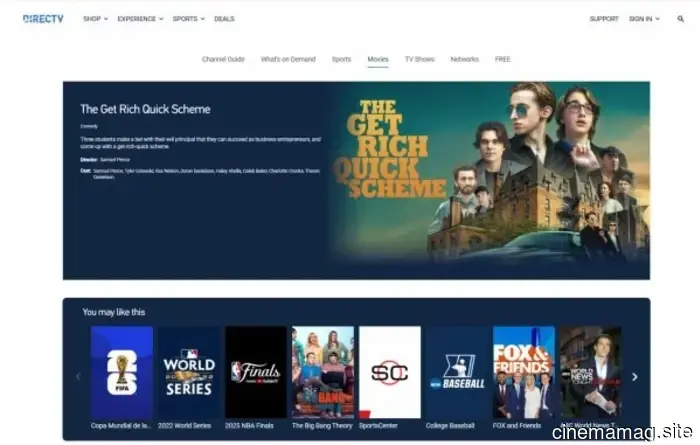Go to SUPPORT

(604, 19)
